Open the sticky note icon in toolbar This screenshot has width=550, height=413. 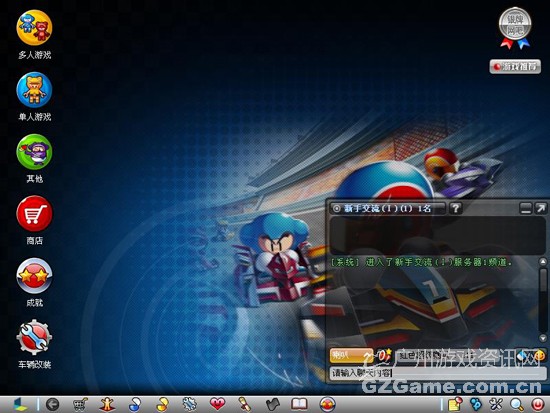[455, 405]
